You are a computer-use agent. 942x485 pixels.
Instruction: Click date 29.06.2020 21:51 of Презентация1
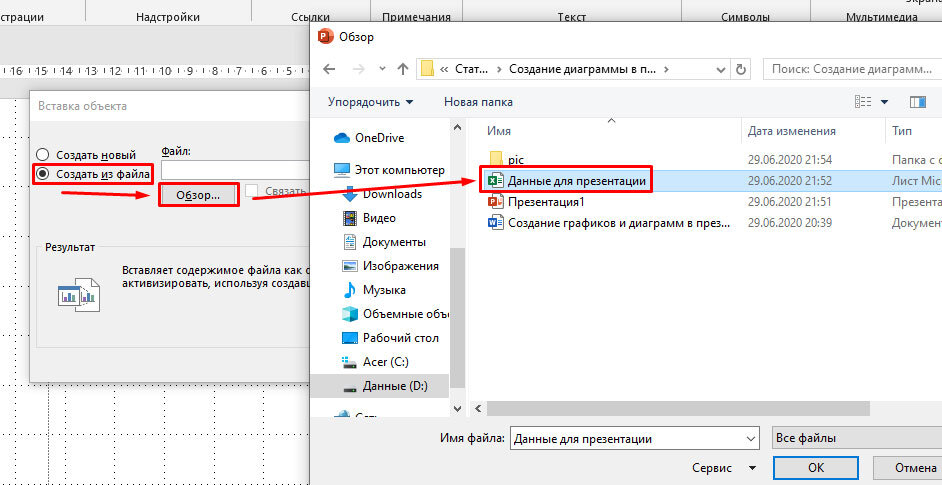click(x=789, y=201)
